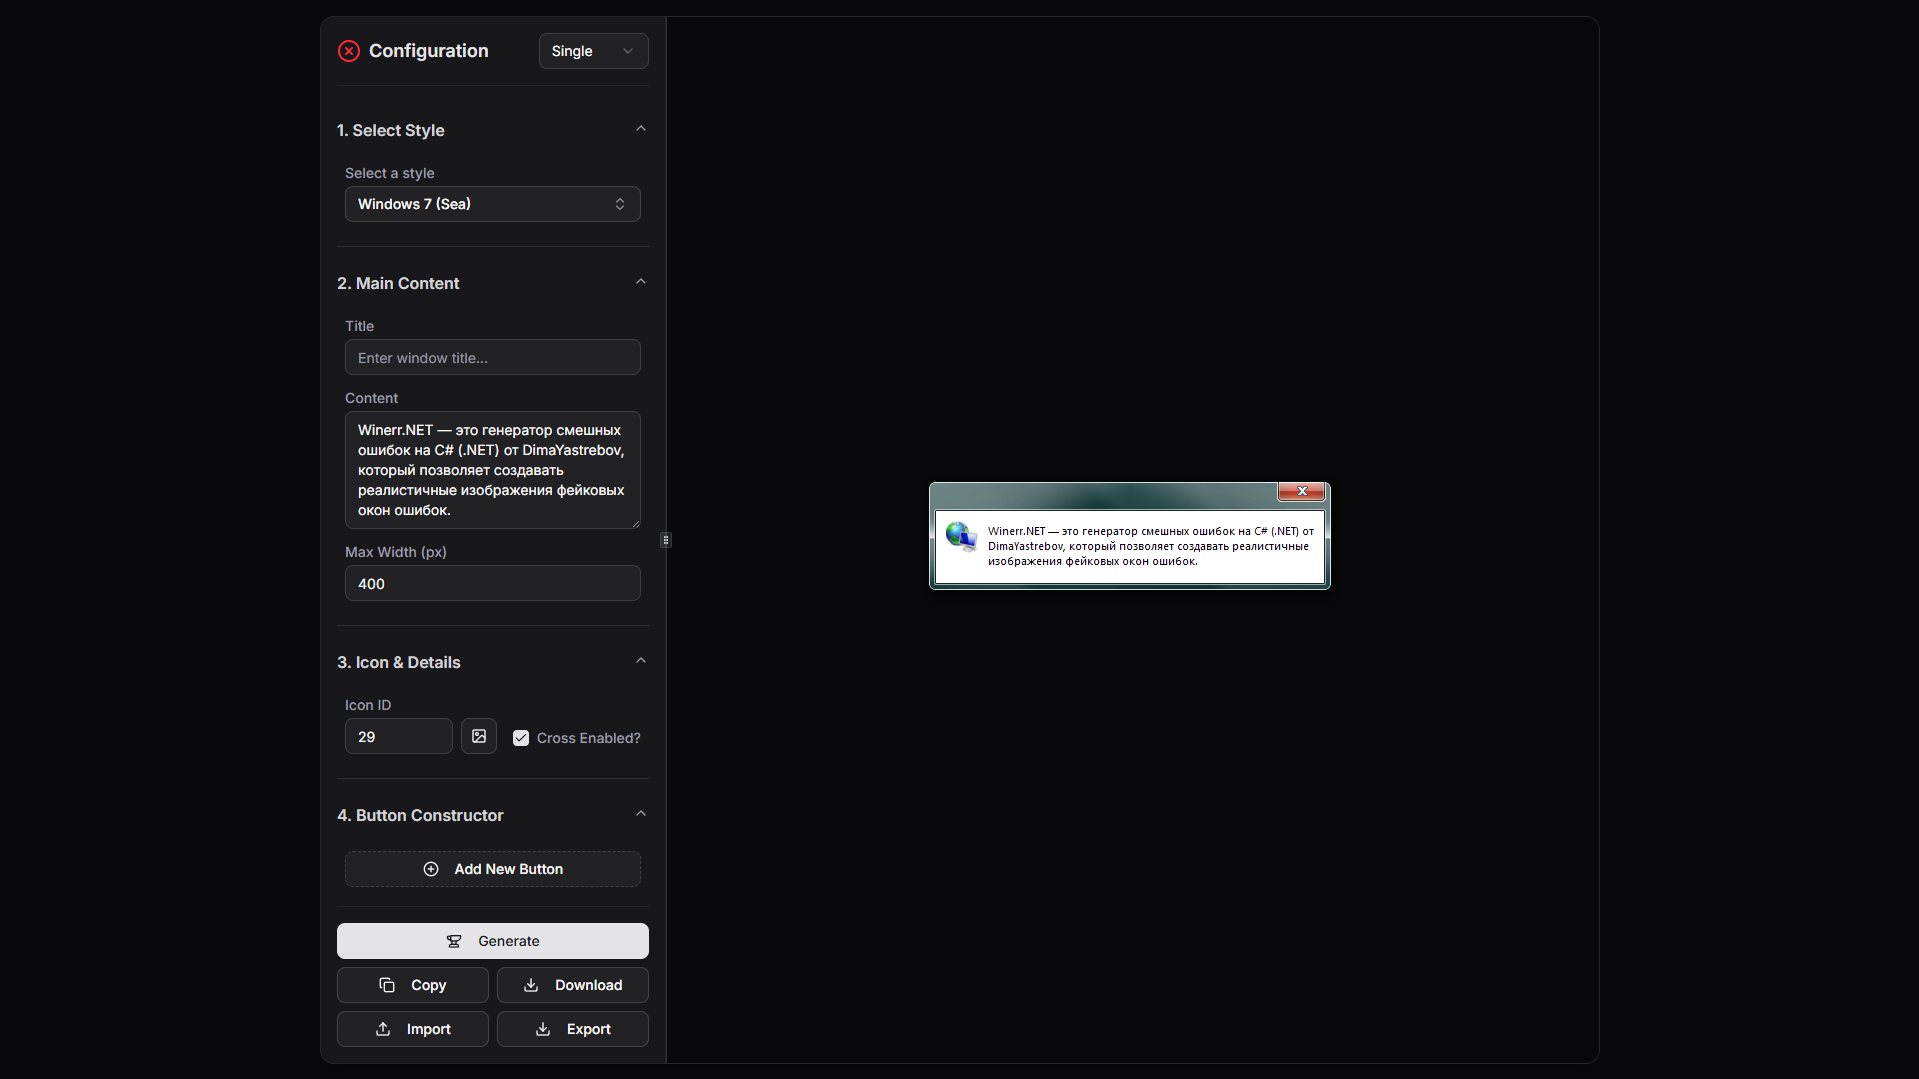Click the red close button on preview window
The width and height of the screenshot is (1919, 1079).
click(x=1301, y=491)
